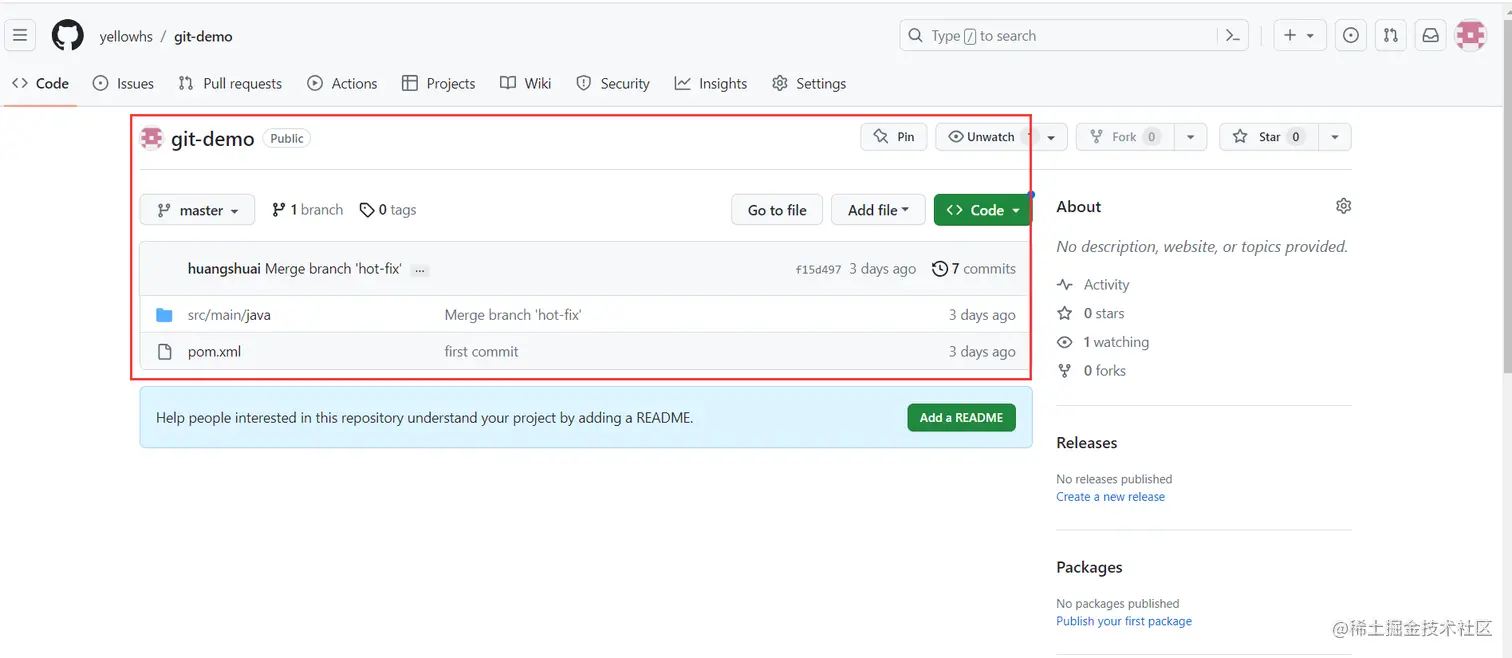
Task: Open the pom.xml file
Action: [x=214, y=352]
